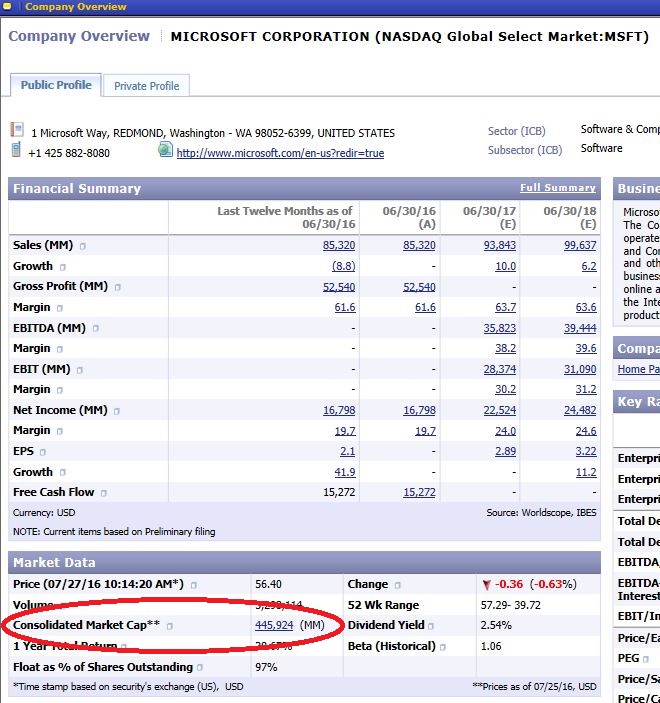660x703 pixels.
Task: Open the Full Summary link
Action: coord(557,188)
